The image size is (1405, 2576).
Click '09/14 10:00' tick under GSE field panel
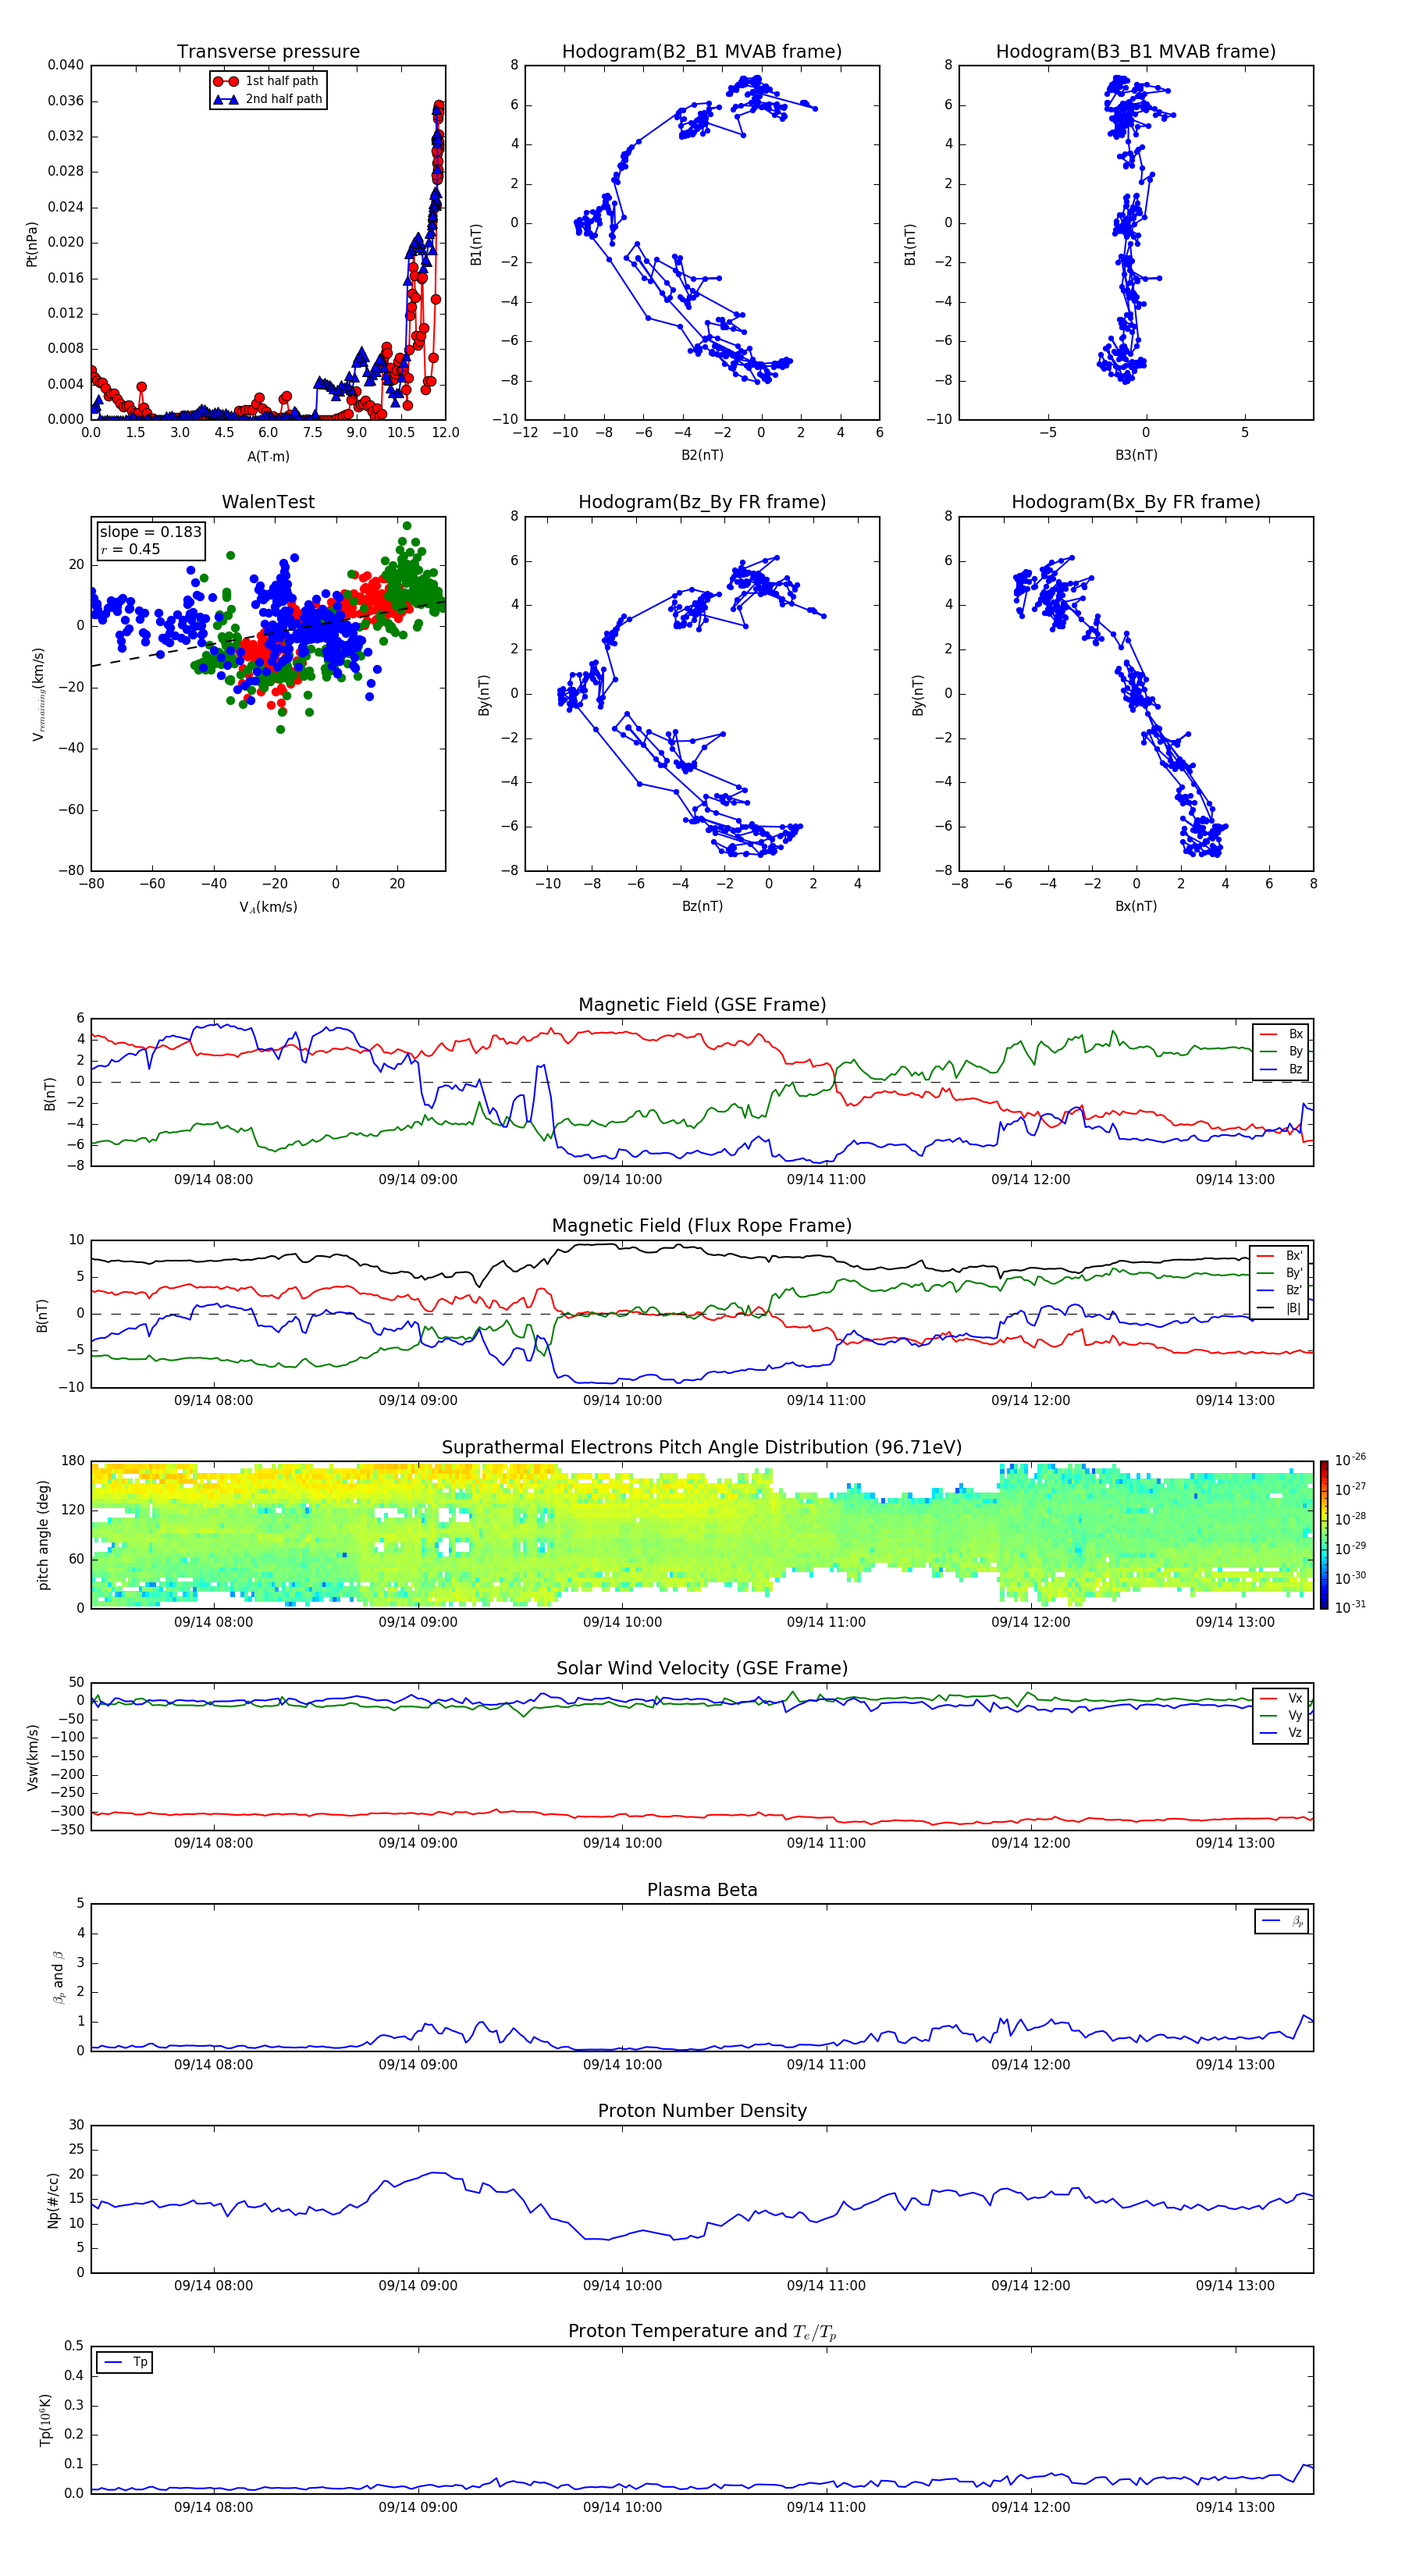(622, 1180)
